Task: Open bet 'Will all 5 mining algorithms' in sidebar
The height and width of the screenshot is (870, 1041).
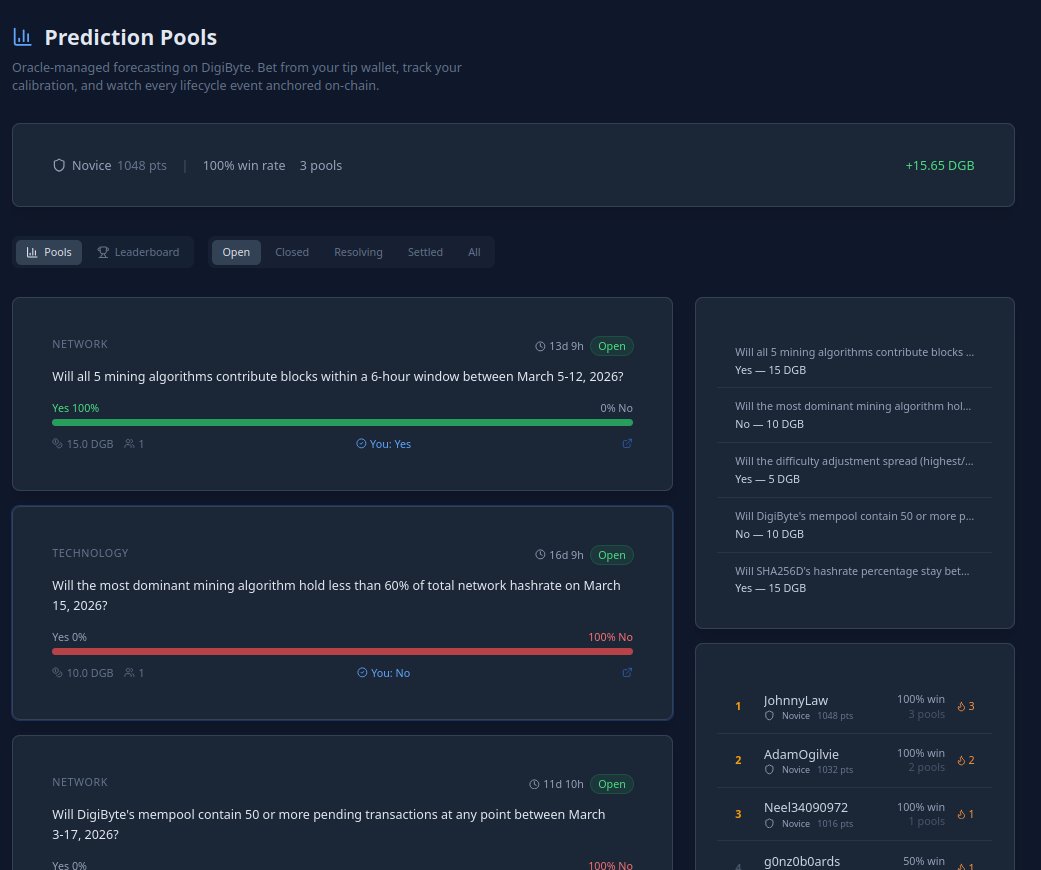Action: [x=854, y=361]
